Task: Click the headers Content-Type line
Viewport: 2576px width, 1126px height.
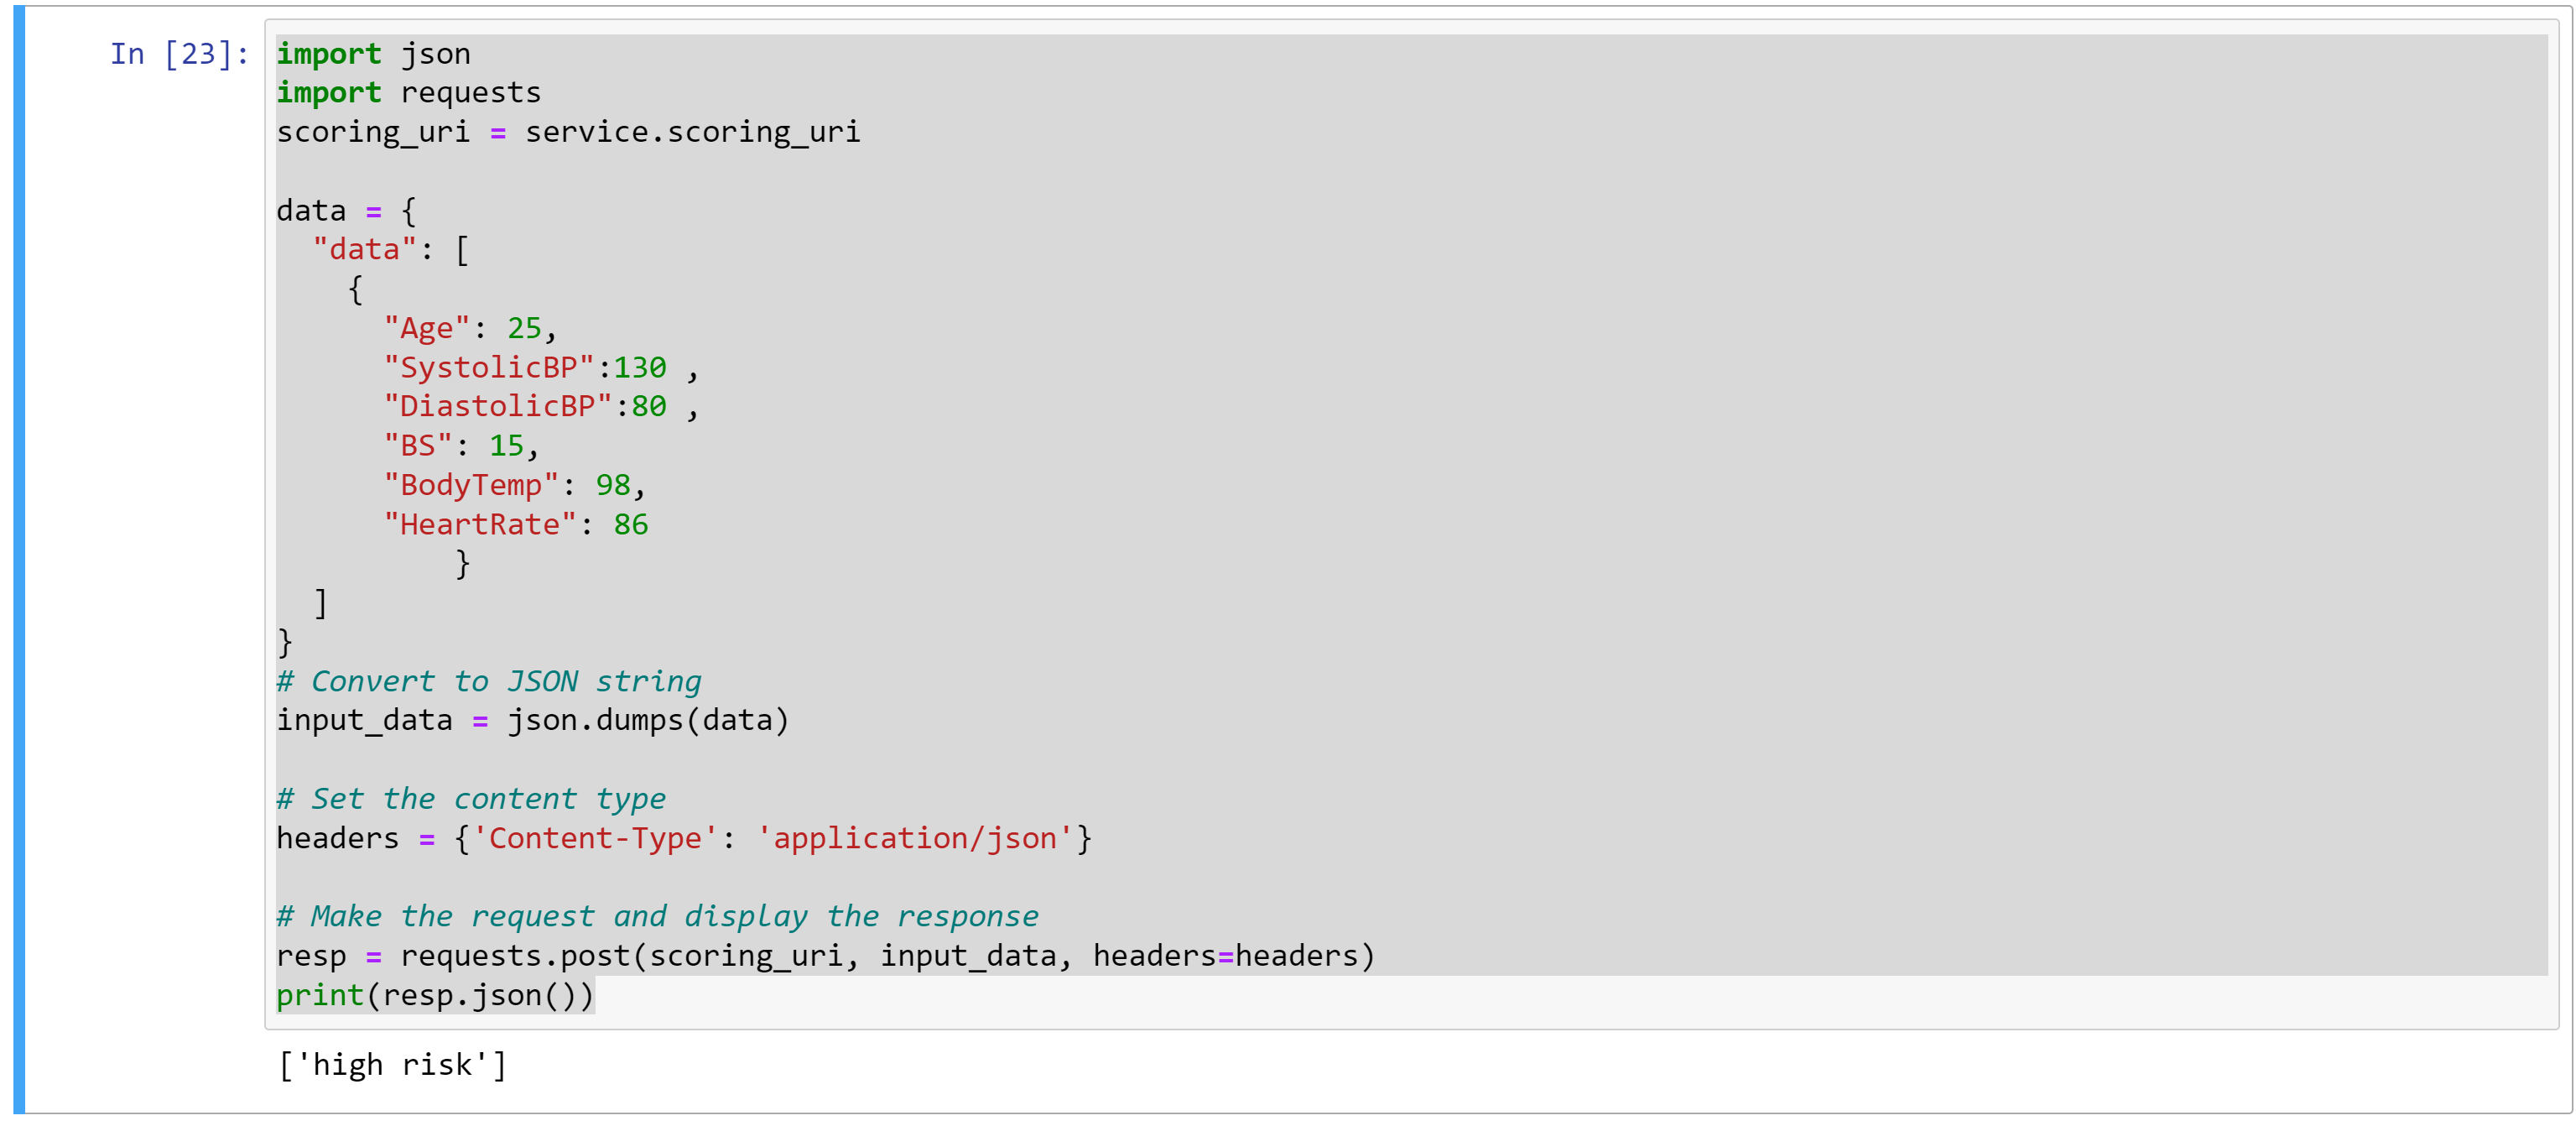Action: coord(684,839)
